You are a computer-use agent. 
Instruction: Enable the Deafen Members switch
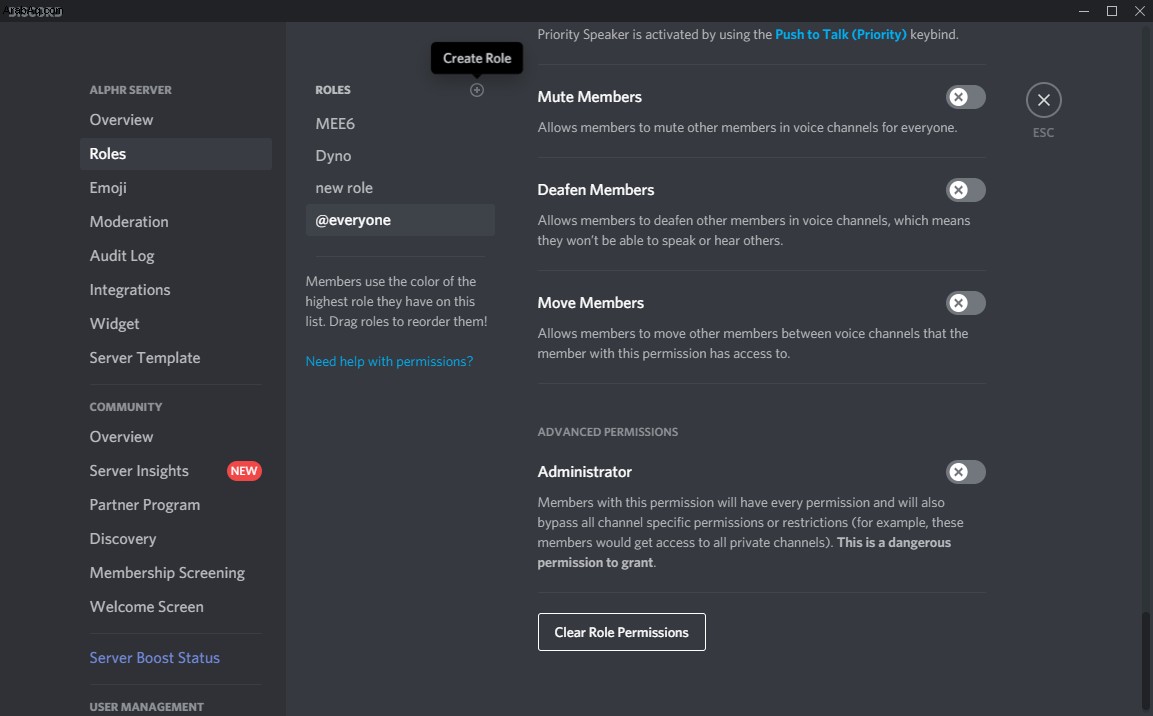pos(965,190)
